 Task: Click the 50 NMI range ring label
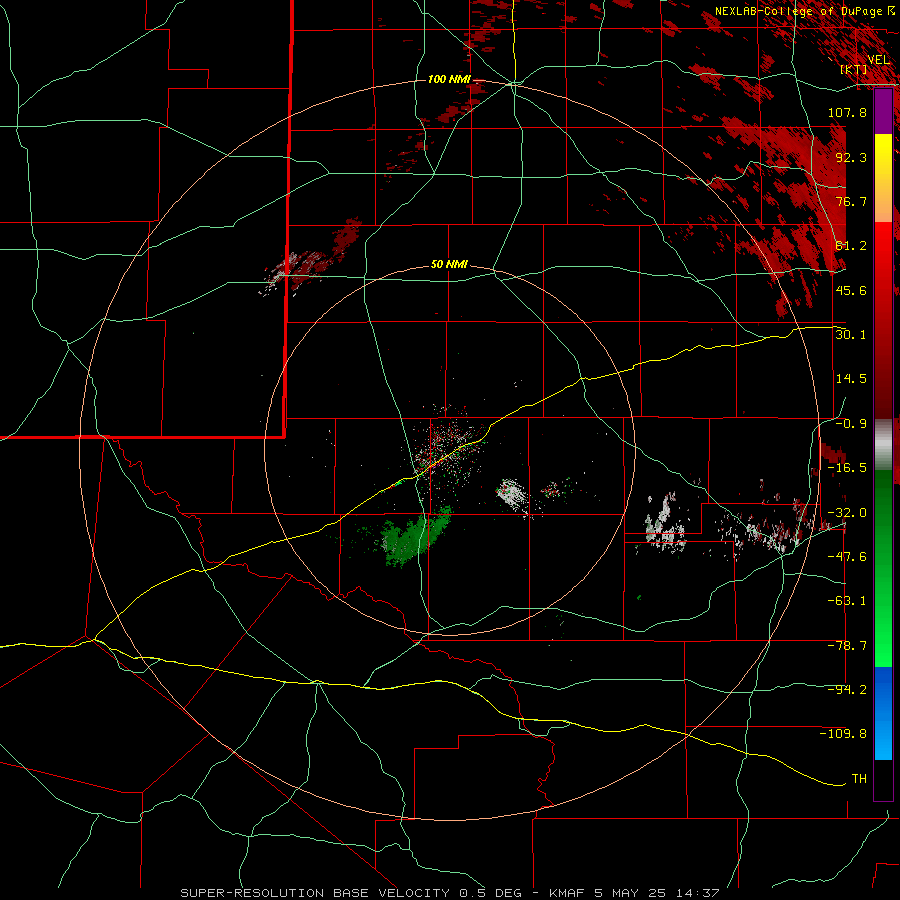(449, 265)
